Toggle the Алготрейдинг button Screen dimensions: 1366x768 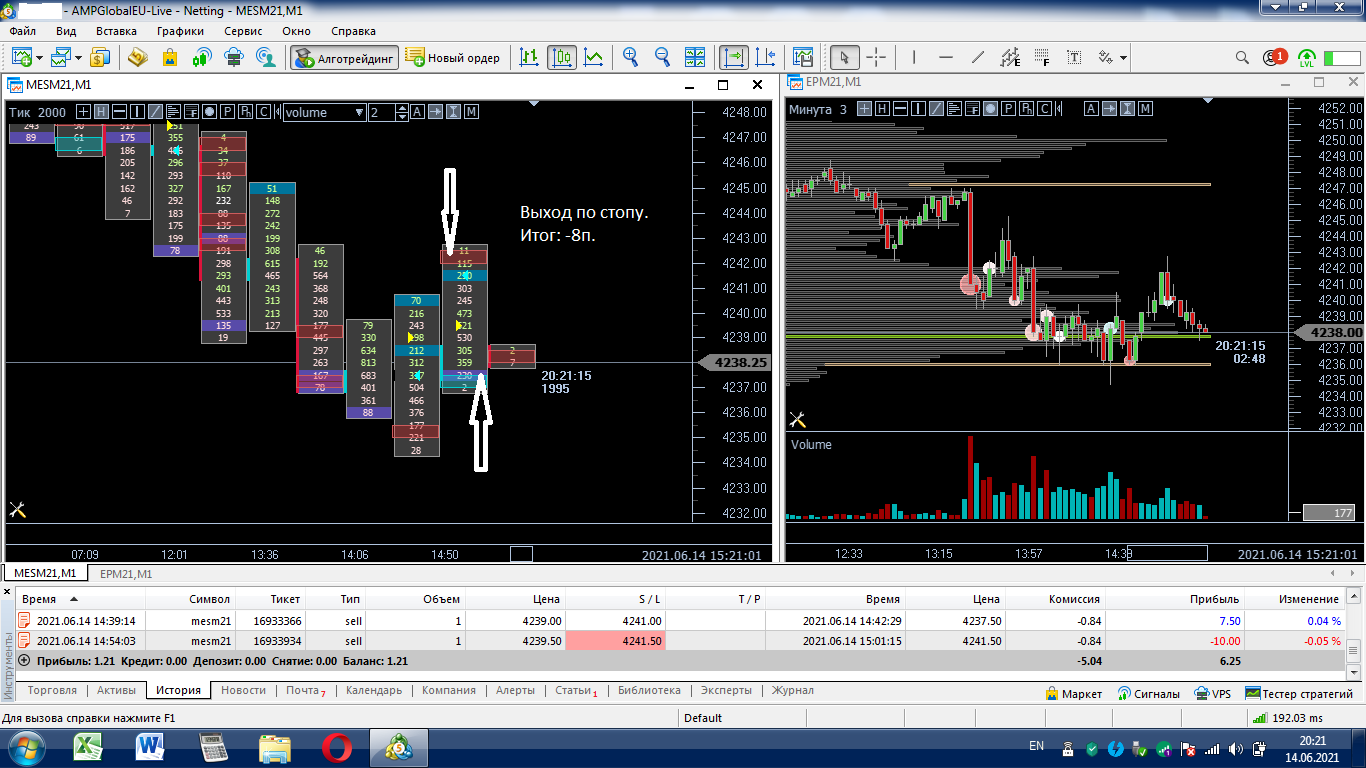tap(345, 57)
